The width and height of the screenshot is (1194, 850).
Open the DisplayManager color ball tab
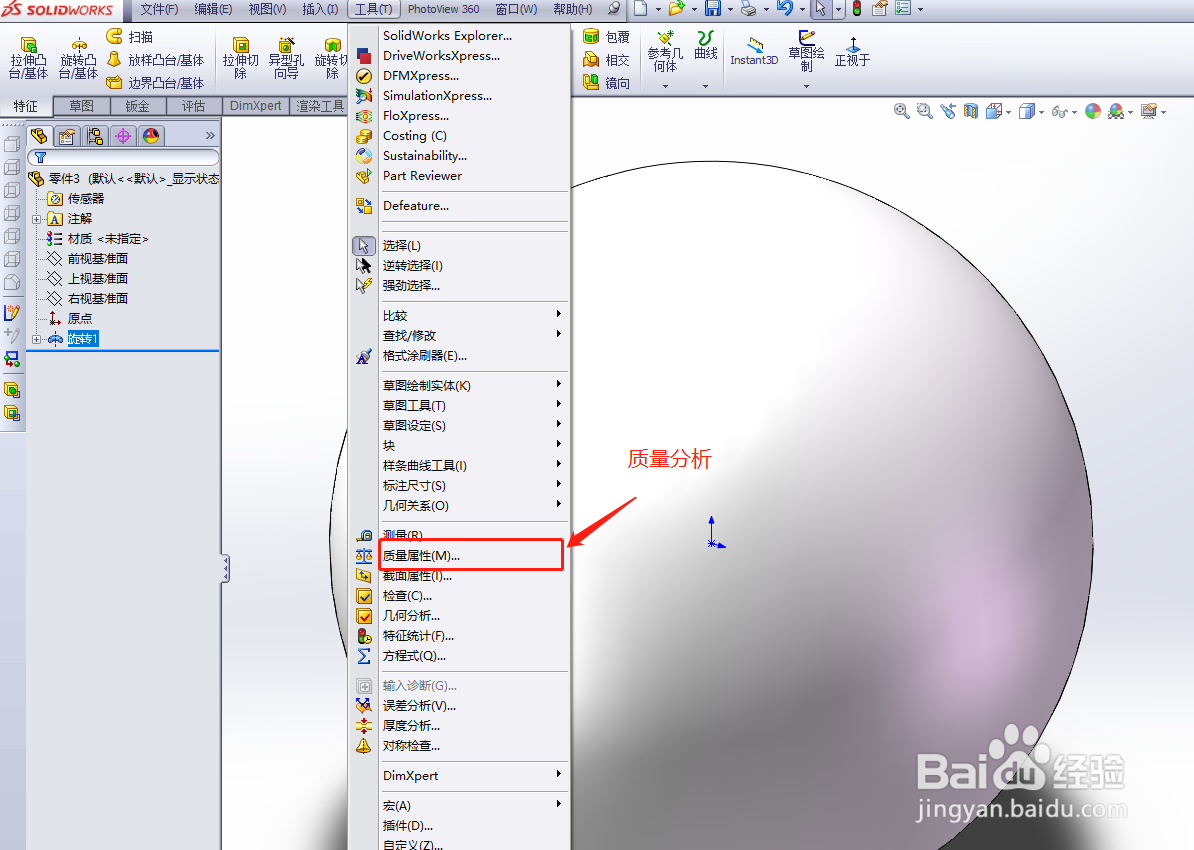point(151,136)
